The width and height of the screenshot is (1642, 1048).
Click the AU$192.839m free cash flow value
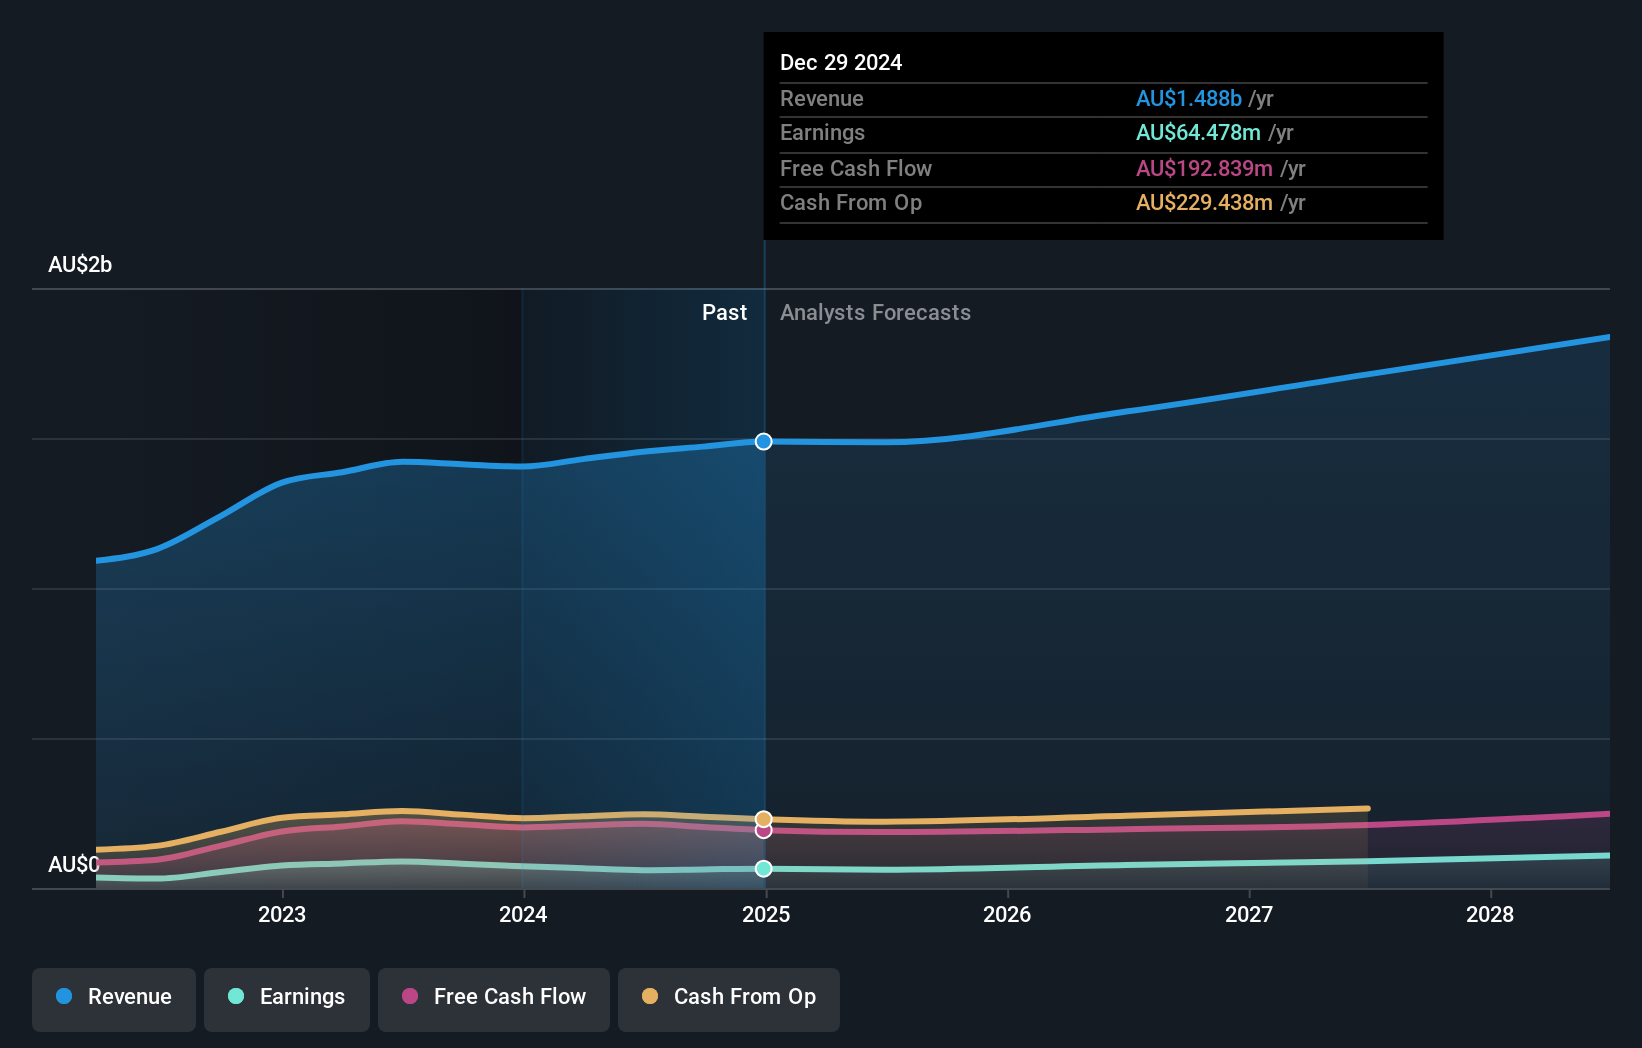pos(1204,168)
